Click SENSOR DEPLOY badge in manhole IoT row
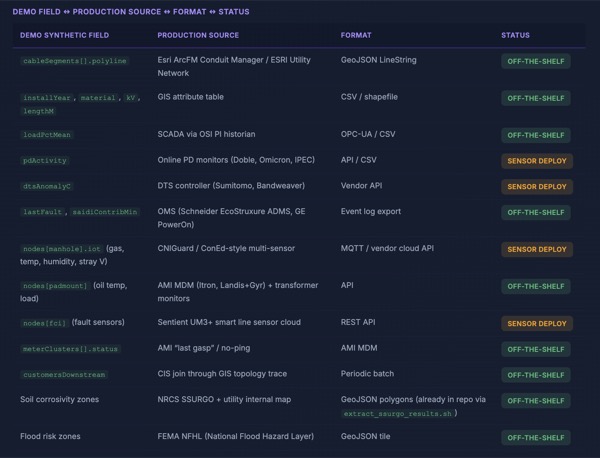Viewport: 600px width, 458px height. (537, 249)
